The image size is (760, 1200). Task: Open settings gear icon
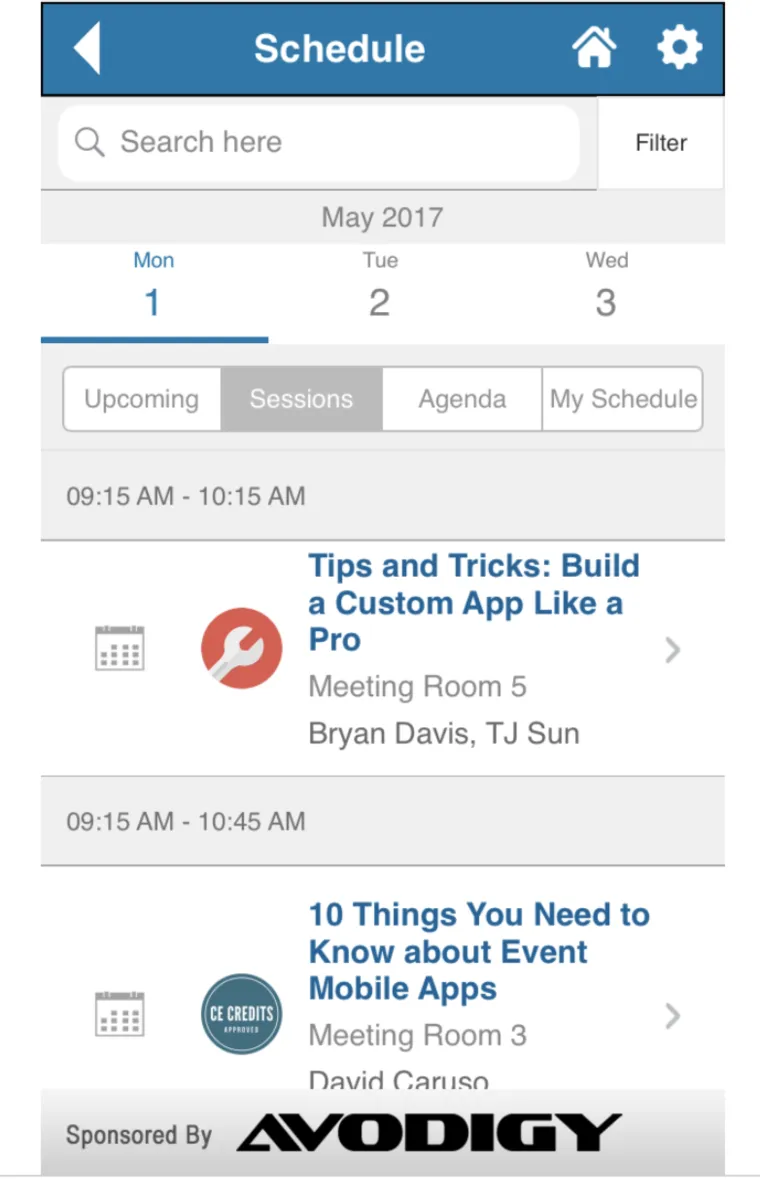679,48
